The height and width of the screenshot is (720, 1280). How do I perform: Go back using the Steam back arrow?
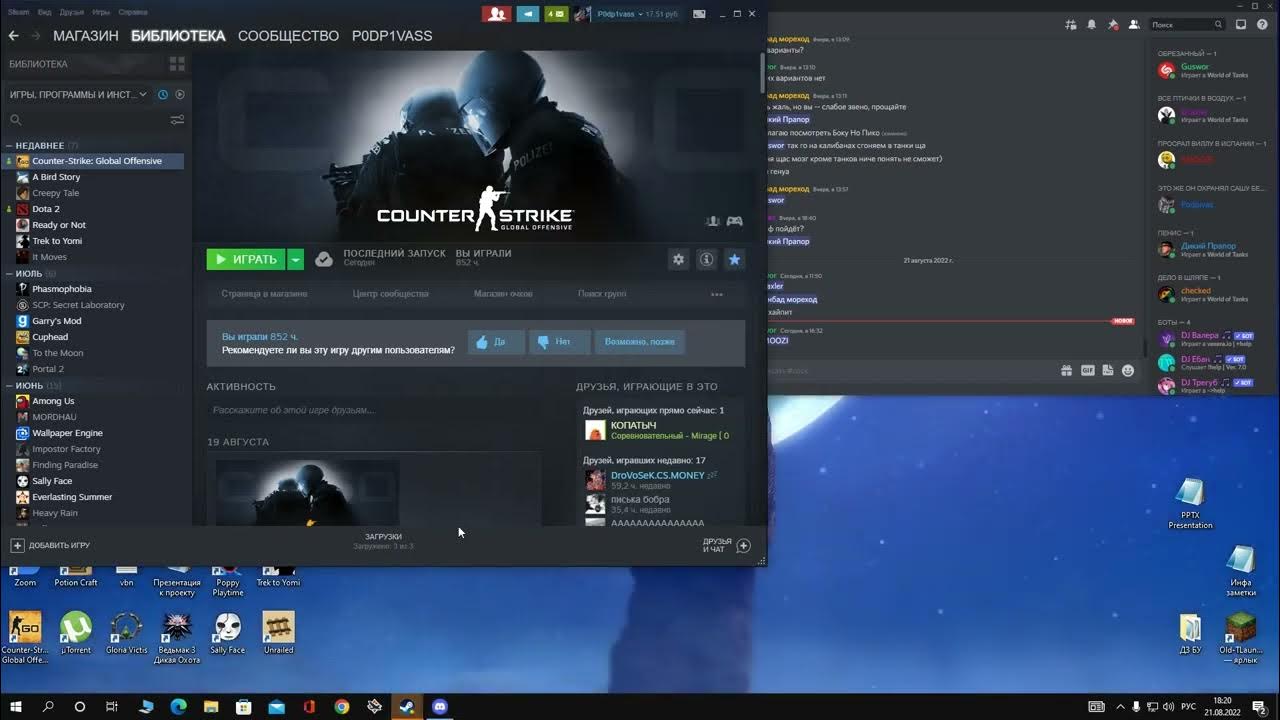point(14,36)
